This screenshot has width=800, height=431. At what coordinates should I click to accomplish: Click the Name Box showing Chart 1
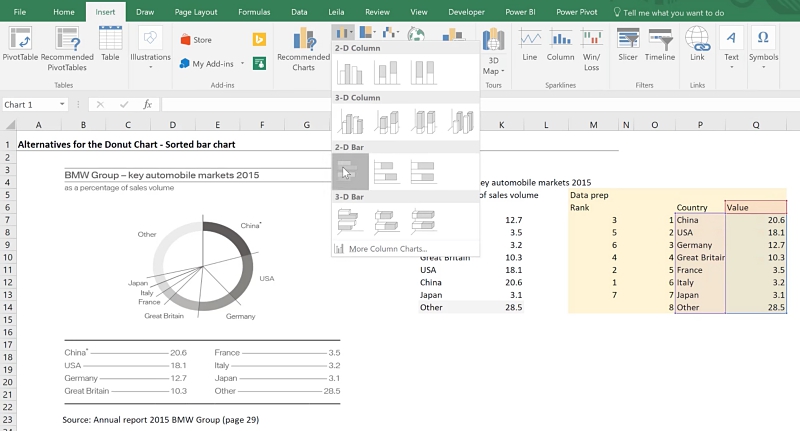coord(30,104)
